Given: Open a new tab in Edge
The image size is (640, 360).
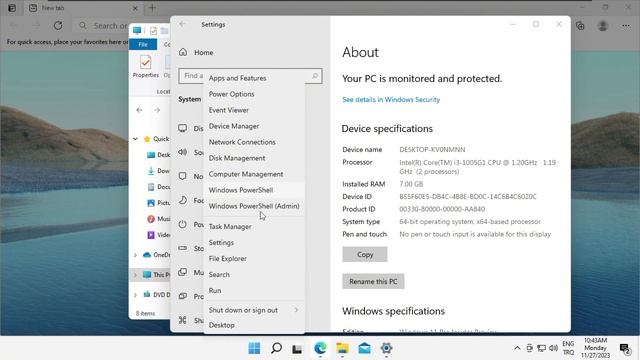Looking at the screenshot, I should [152, 8].
